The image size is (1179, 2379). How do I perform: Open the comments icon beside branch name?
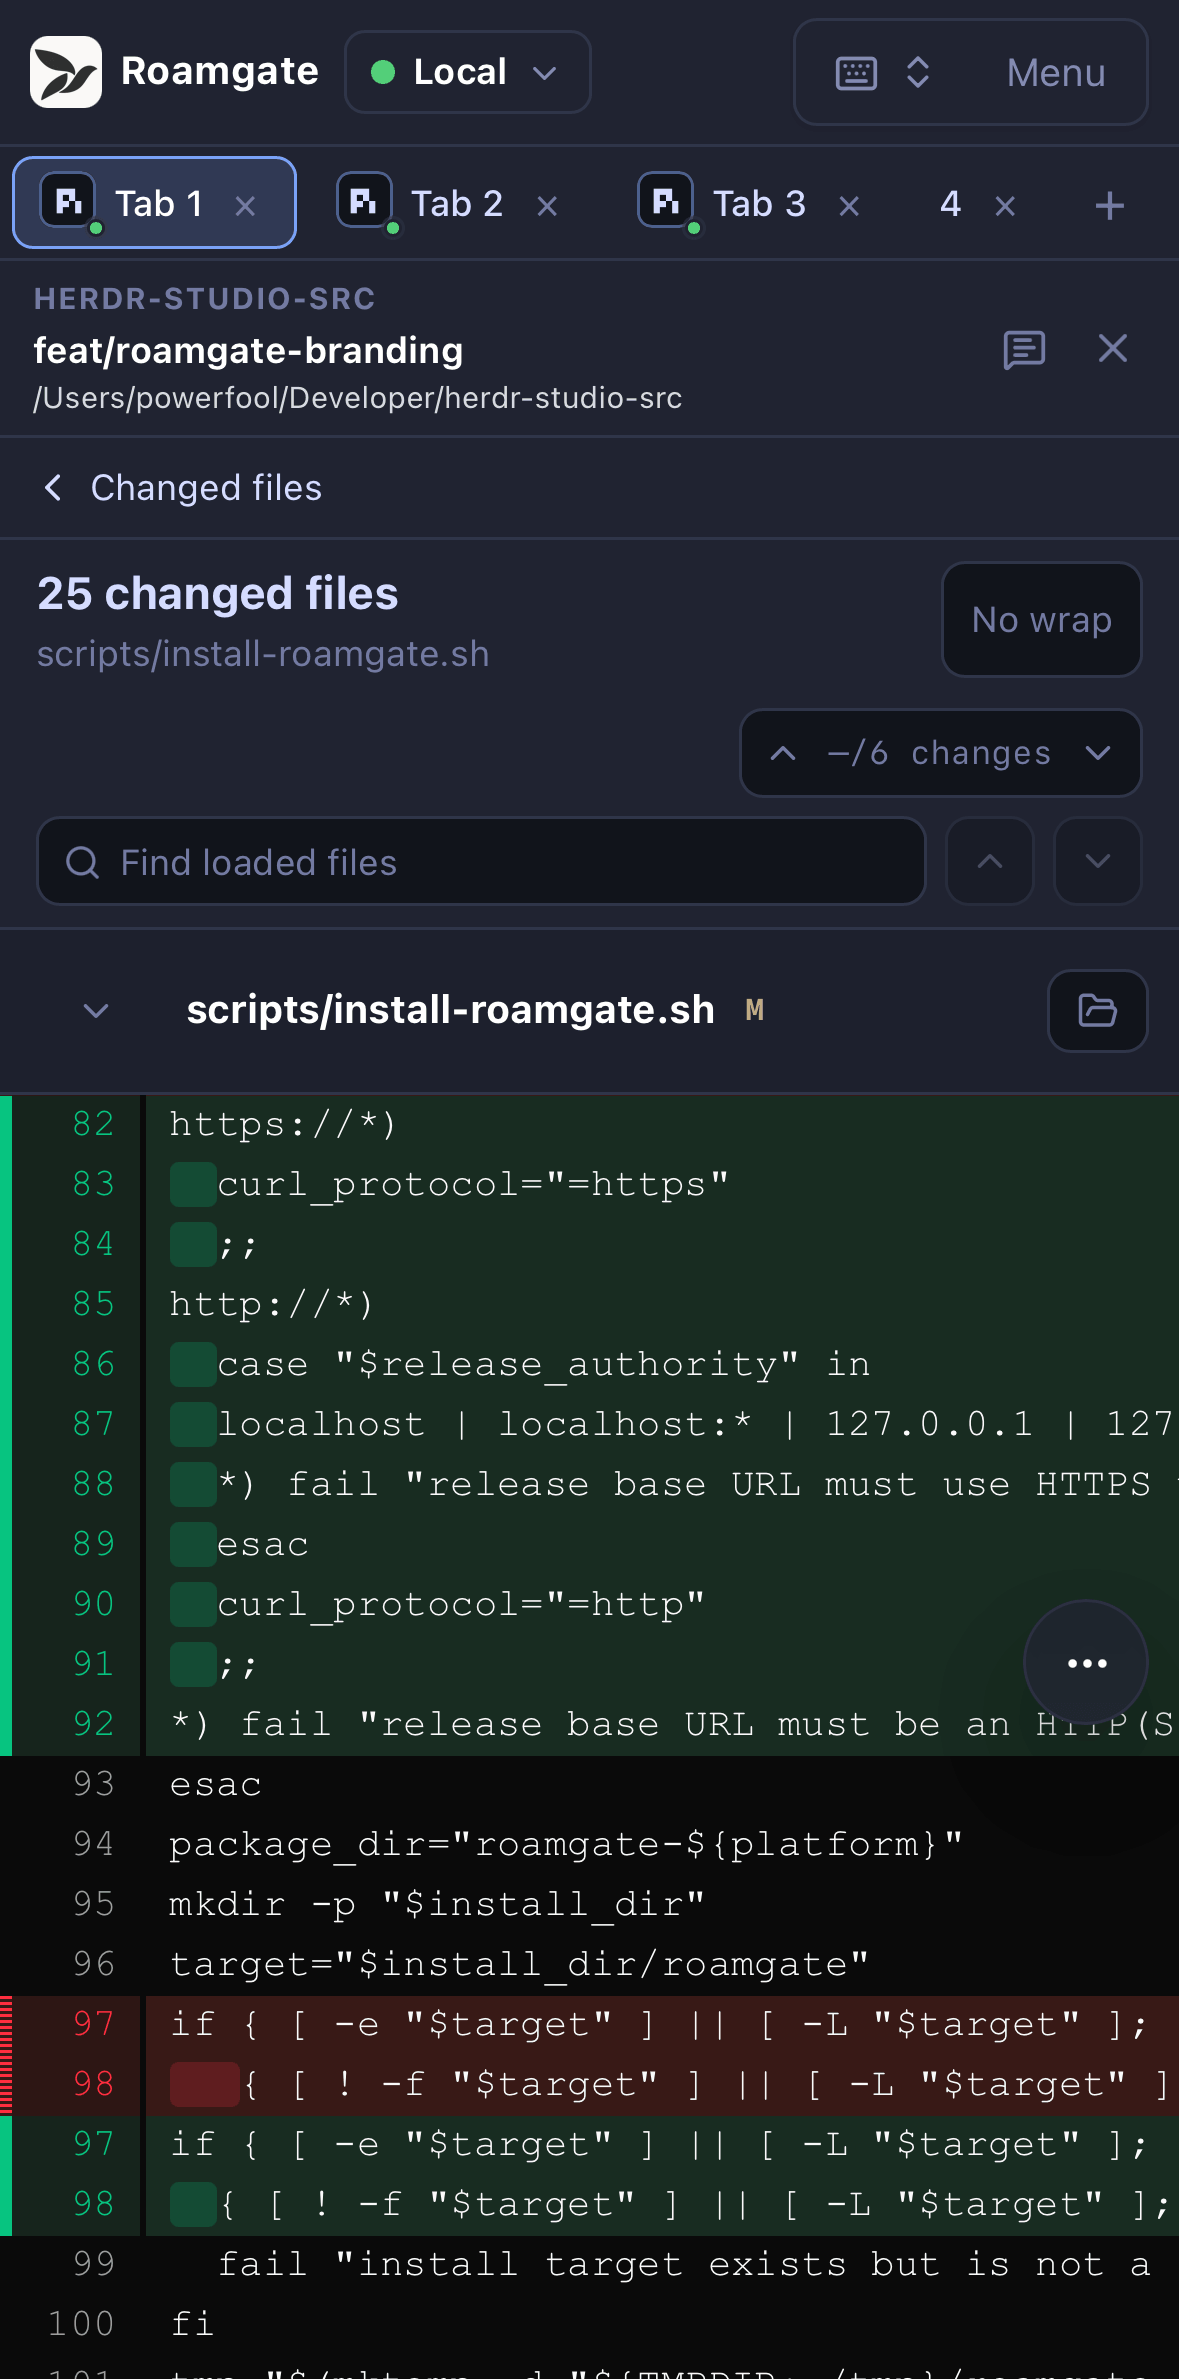tap(1024, 350)
